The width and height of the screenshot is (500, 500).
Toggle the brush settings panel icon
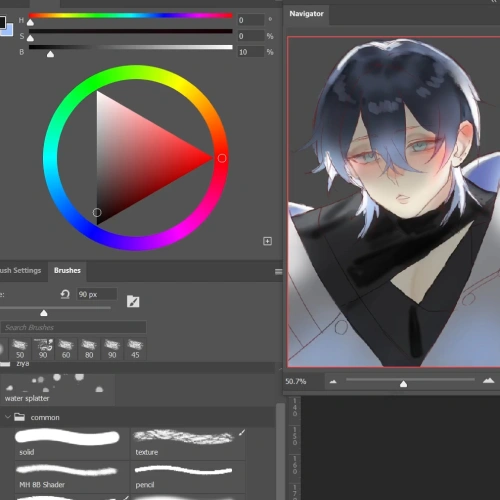click(133, 301)
